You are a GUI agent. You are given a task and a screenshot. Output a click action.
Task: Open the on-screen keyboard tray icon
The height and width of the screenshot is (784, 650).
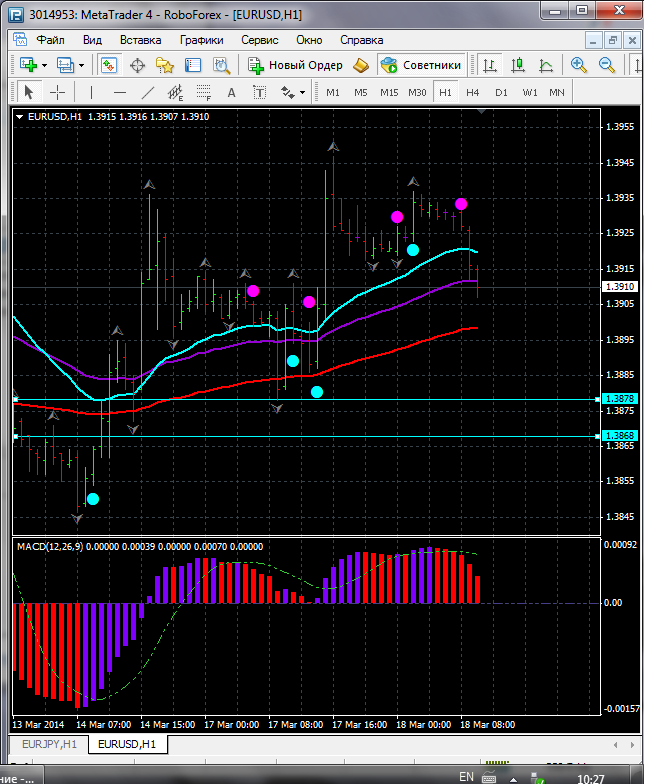point(488,778)
